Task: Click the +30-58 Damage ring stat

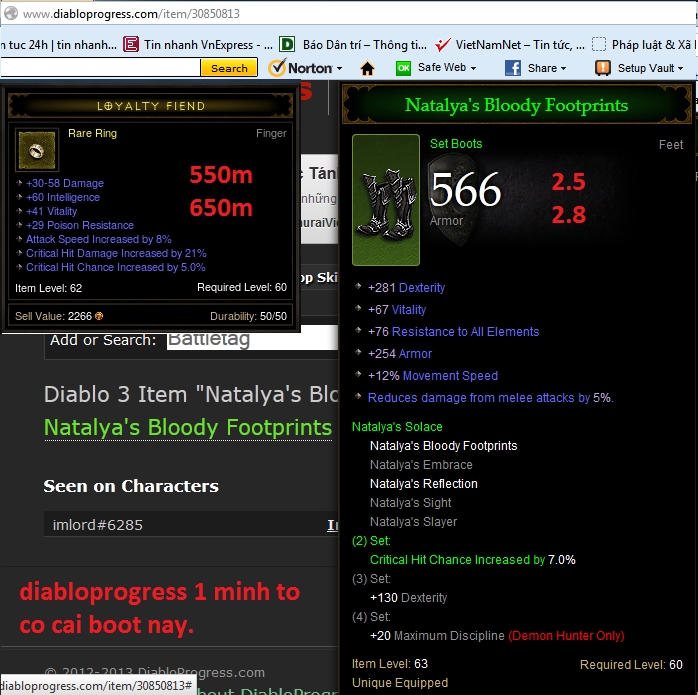Action: point(65,183)
